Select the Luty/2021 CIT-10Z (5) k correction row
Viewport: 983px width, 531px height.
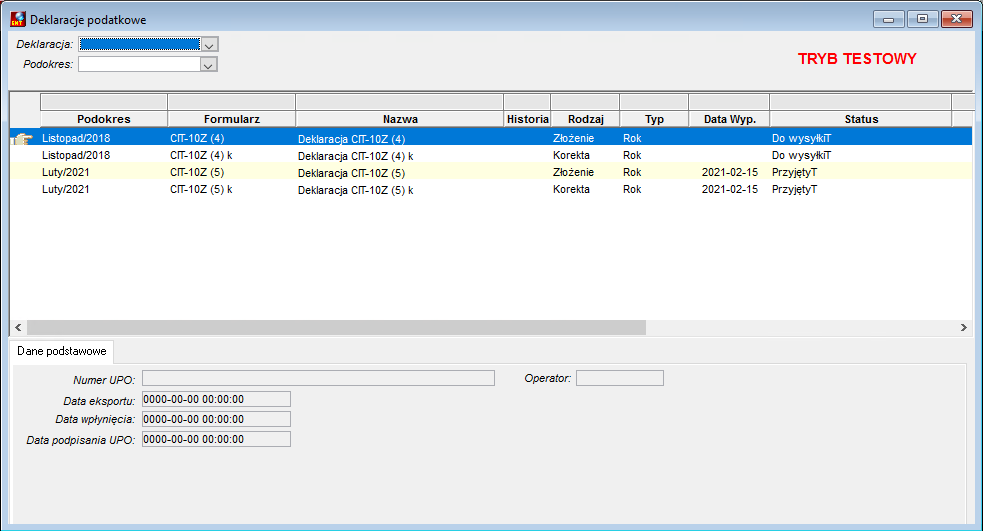(x=491, y=189)
